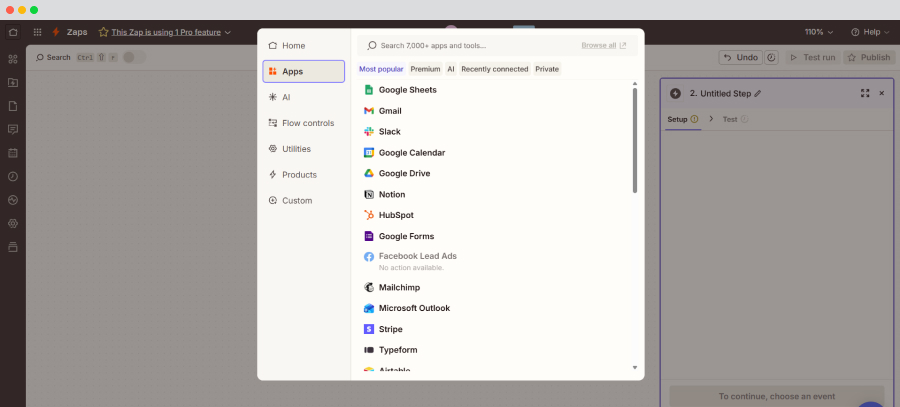Switch to Recently connected tab
900x407 pixels.
pyautogui.click(x=495, y=69)
